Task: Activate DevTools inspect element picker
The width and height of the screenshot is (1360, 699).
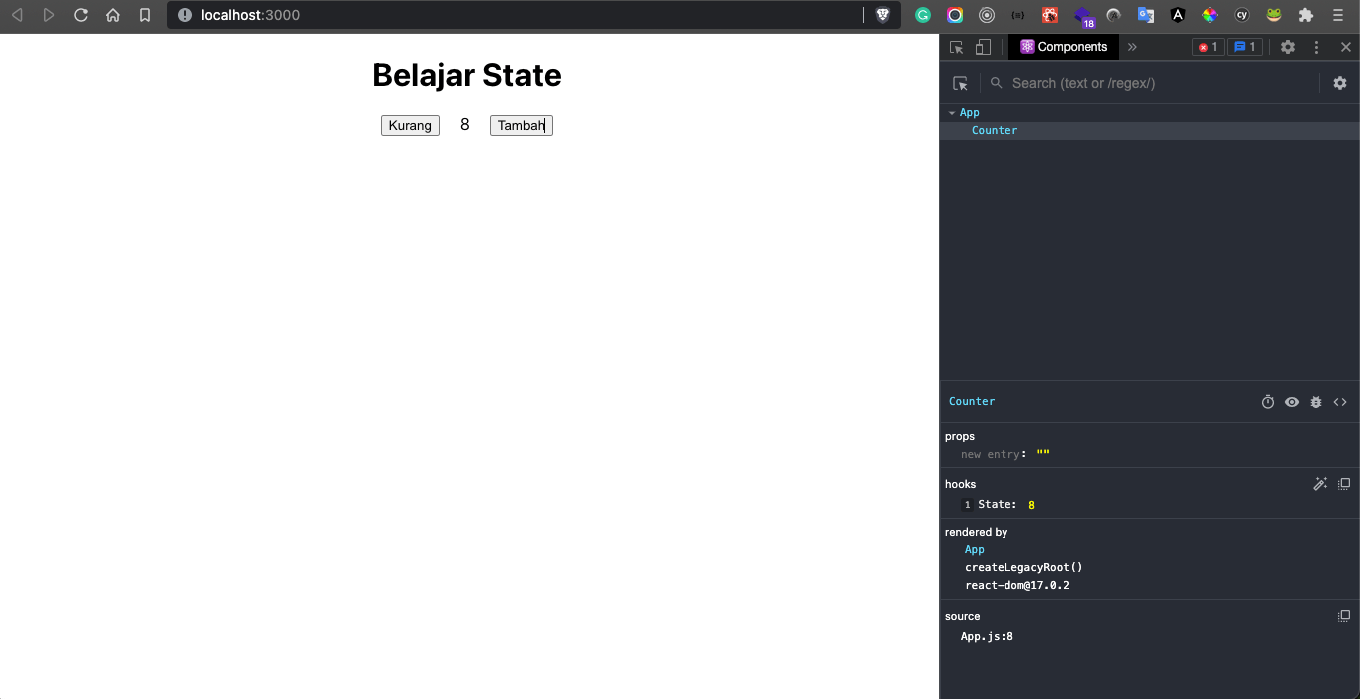Action: [x=957, y=47]
